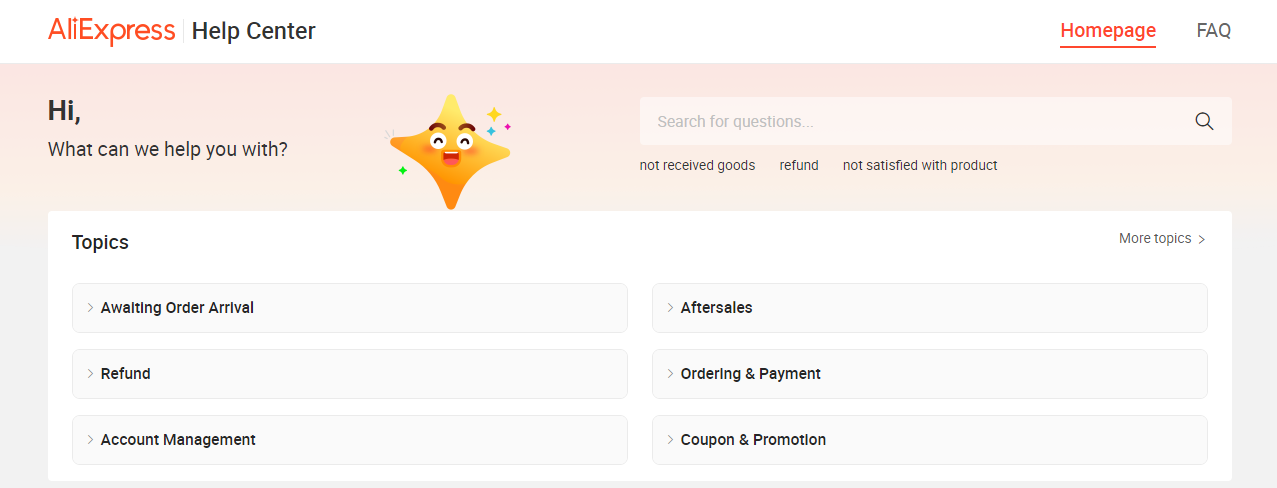The image size is (1277, 488).
Task: Switch to the Homepage tab
Action: [1108, 31]
